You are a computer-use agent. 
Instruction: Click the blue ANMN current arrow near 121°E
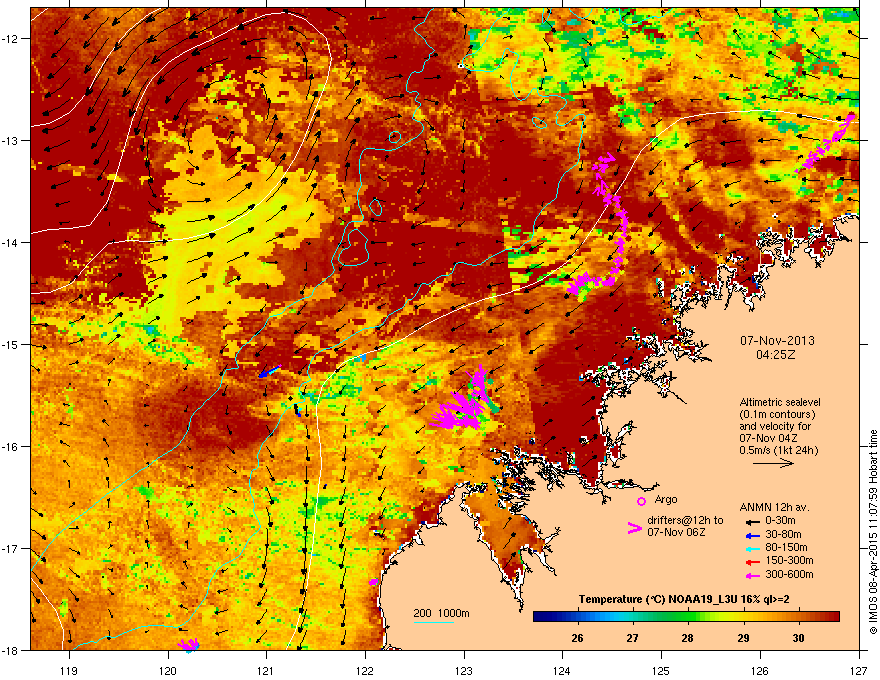(270, 371)
